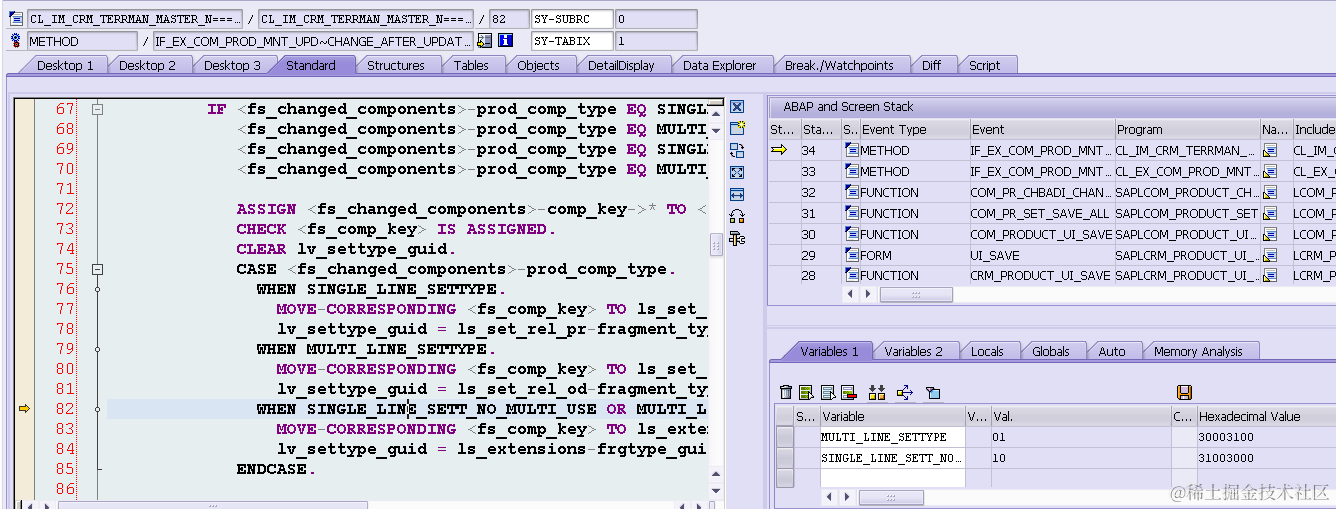Switch to the Desktop 1 tab
This screenshot has height=509, width=1336.
[65, 65]
